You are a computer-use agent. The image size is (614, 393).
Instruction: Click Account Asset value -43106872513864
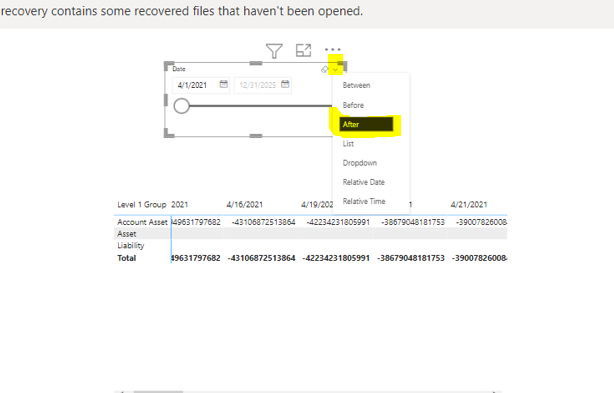264,222
